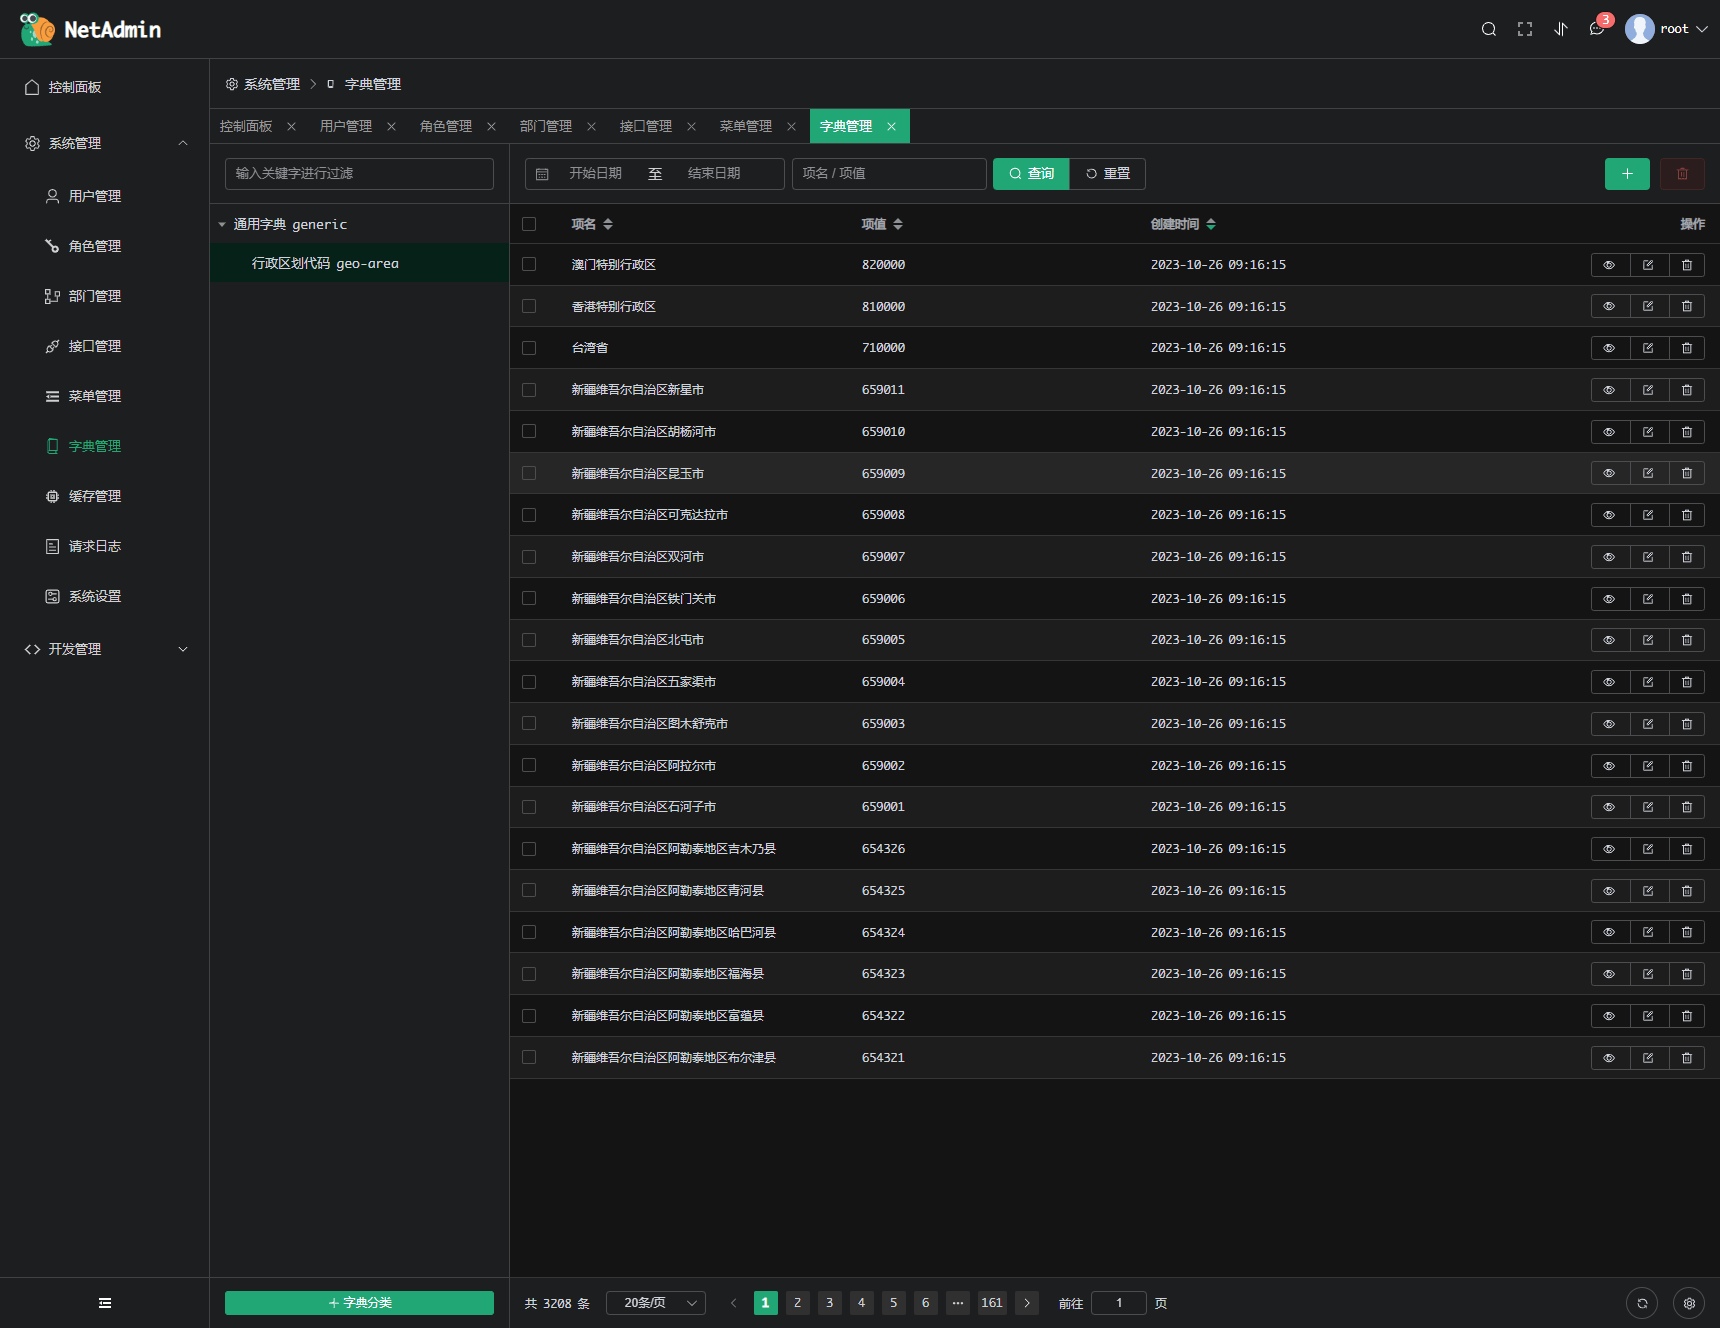Click the 字典分类 add button
This screenshot has height=1328, width=1720.
point(359,1303)
